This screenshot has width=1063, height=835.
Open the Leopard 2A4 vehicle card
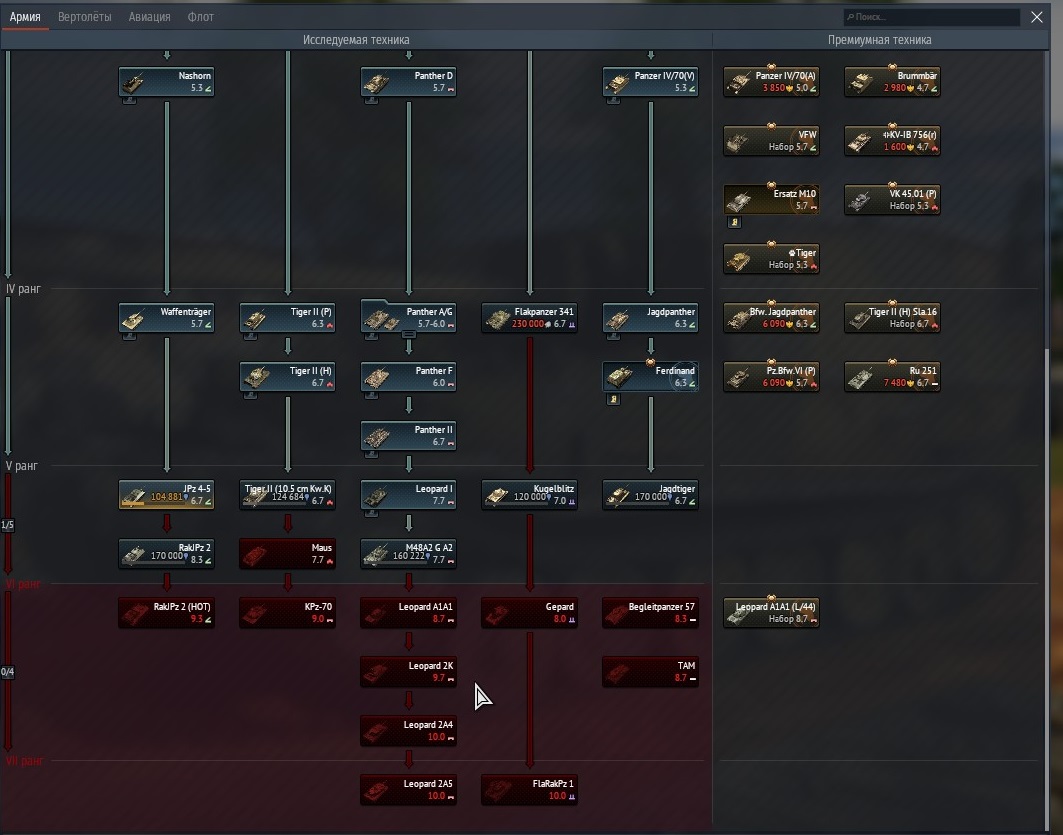point(408,730)
